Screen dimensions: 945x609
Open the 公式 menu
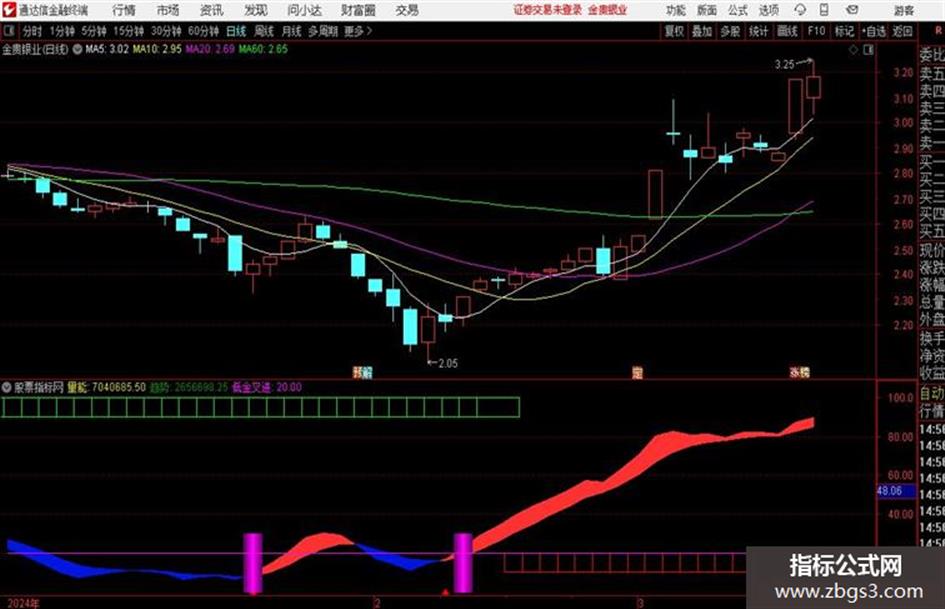pyautogui.click(x=738, y=10)
